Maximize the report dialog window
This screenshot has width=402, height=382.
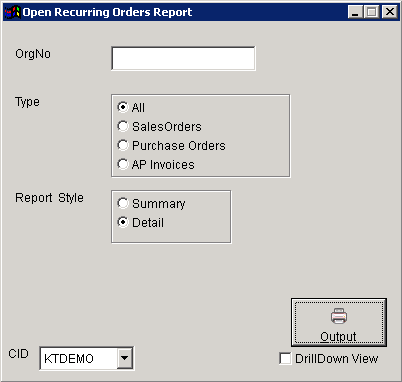tap(372, 12)
